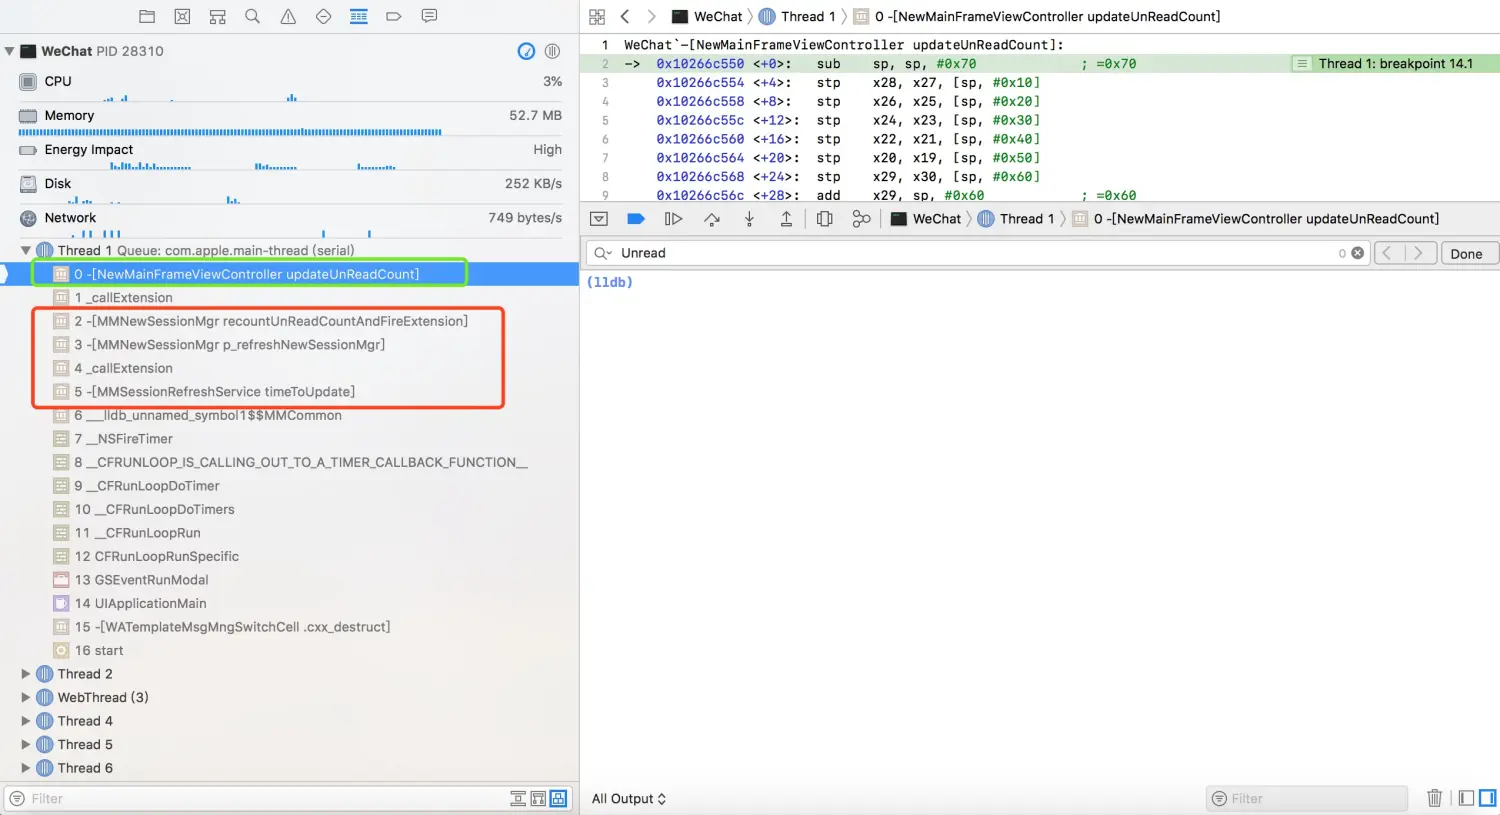Toggle the console pane visibility
Screen dimensions: 1500x815
tap(1487, 798)
